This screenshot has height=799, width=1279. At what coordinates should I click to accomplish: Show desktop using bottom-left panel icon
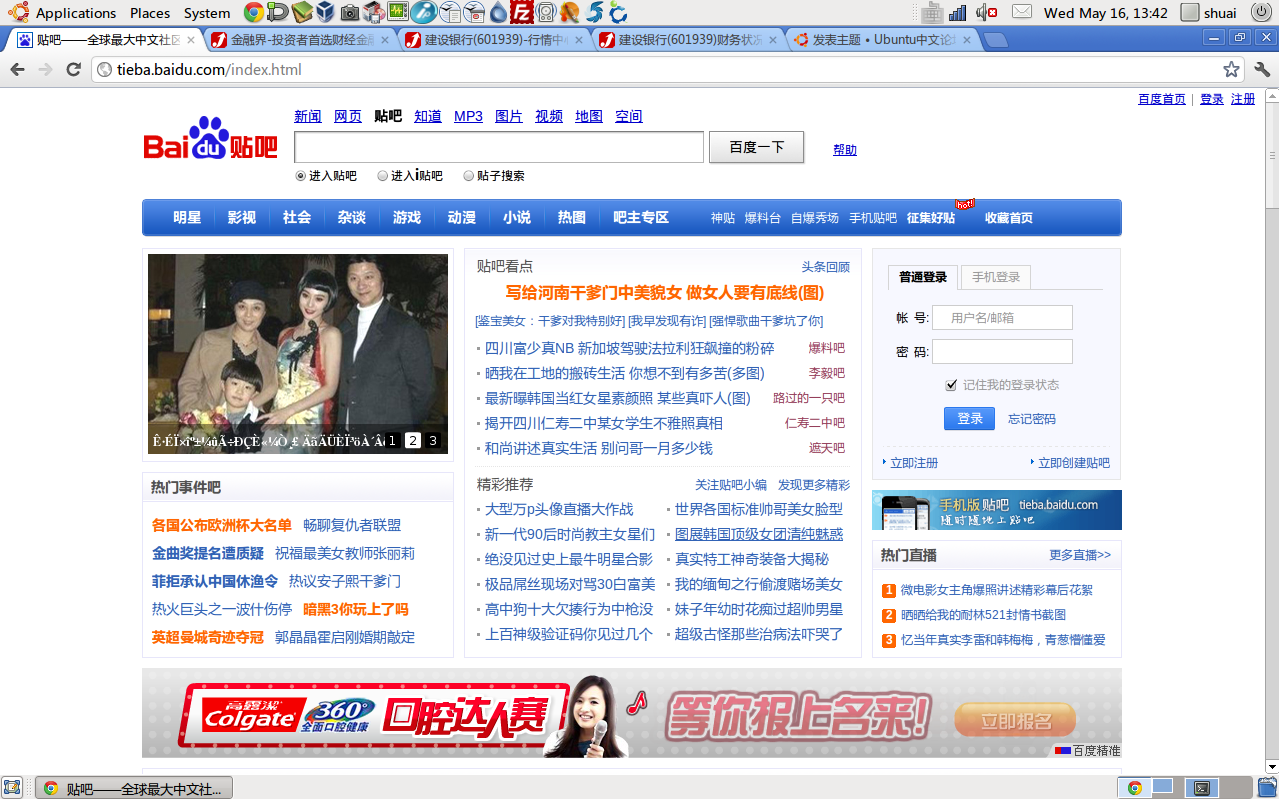click(x=12, y=787)
